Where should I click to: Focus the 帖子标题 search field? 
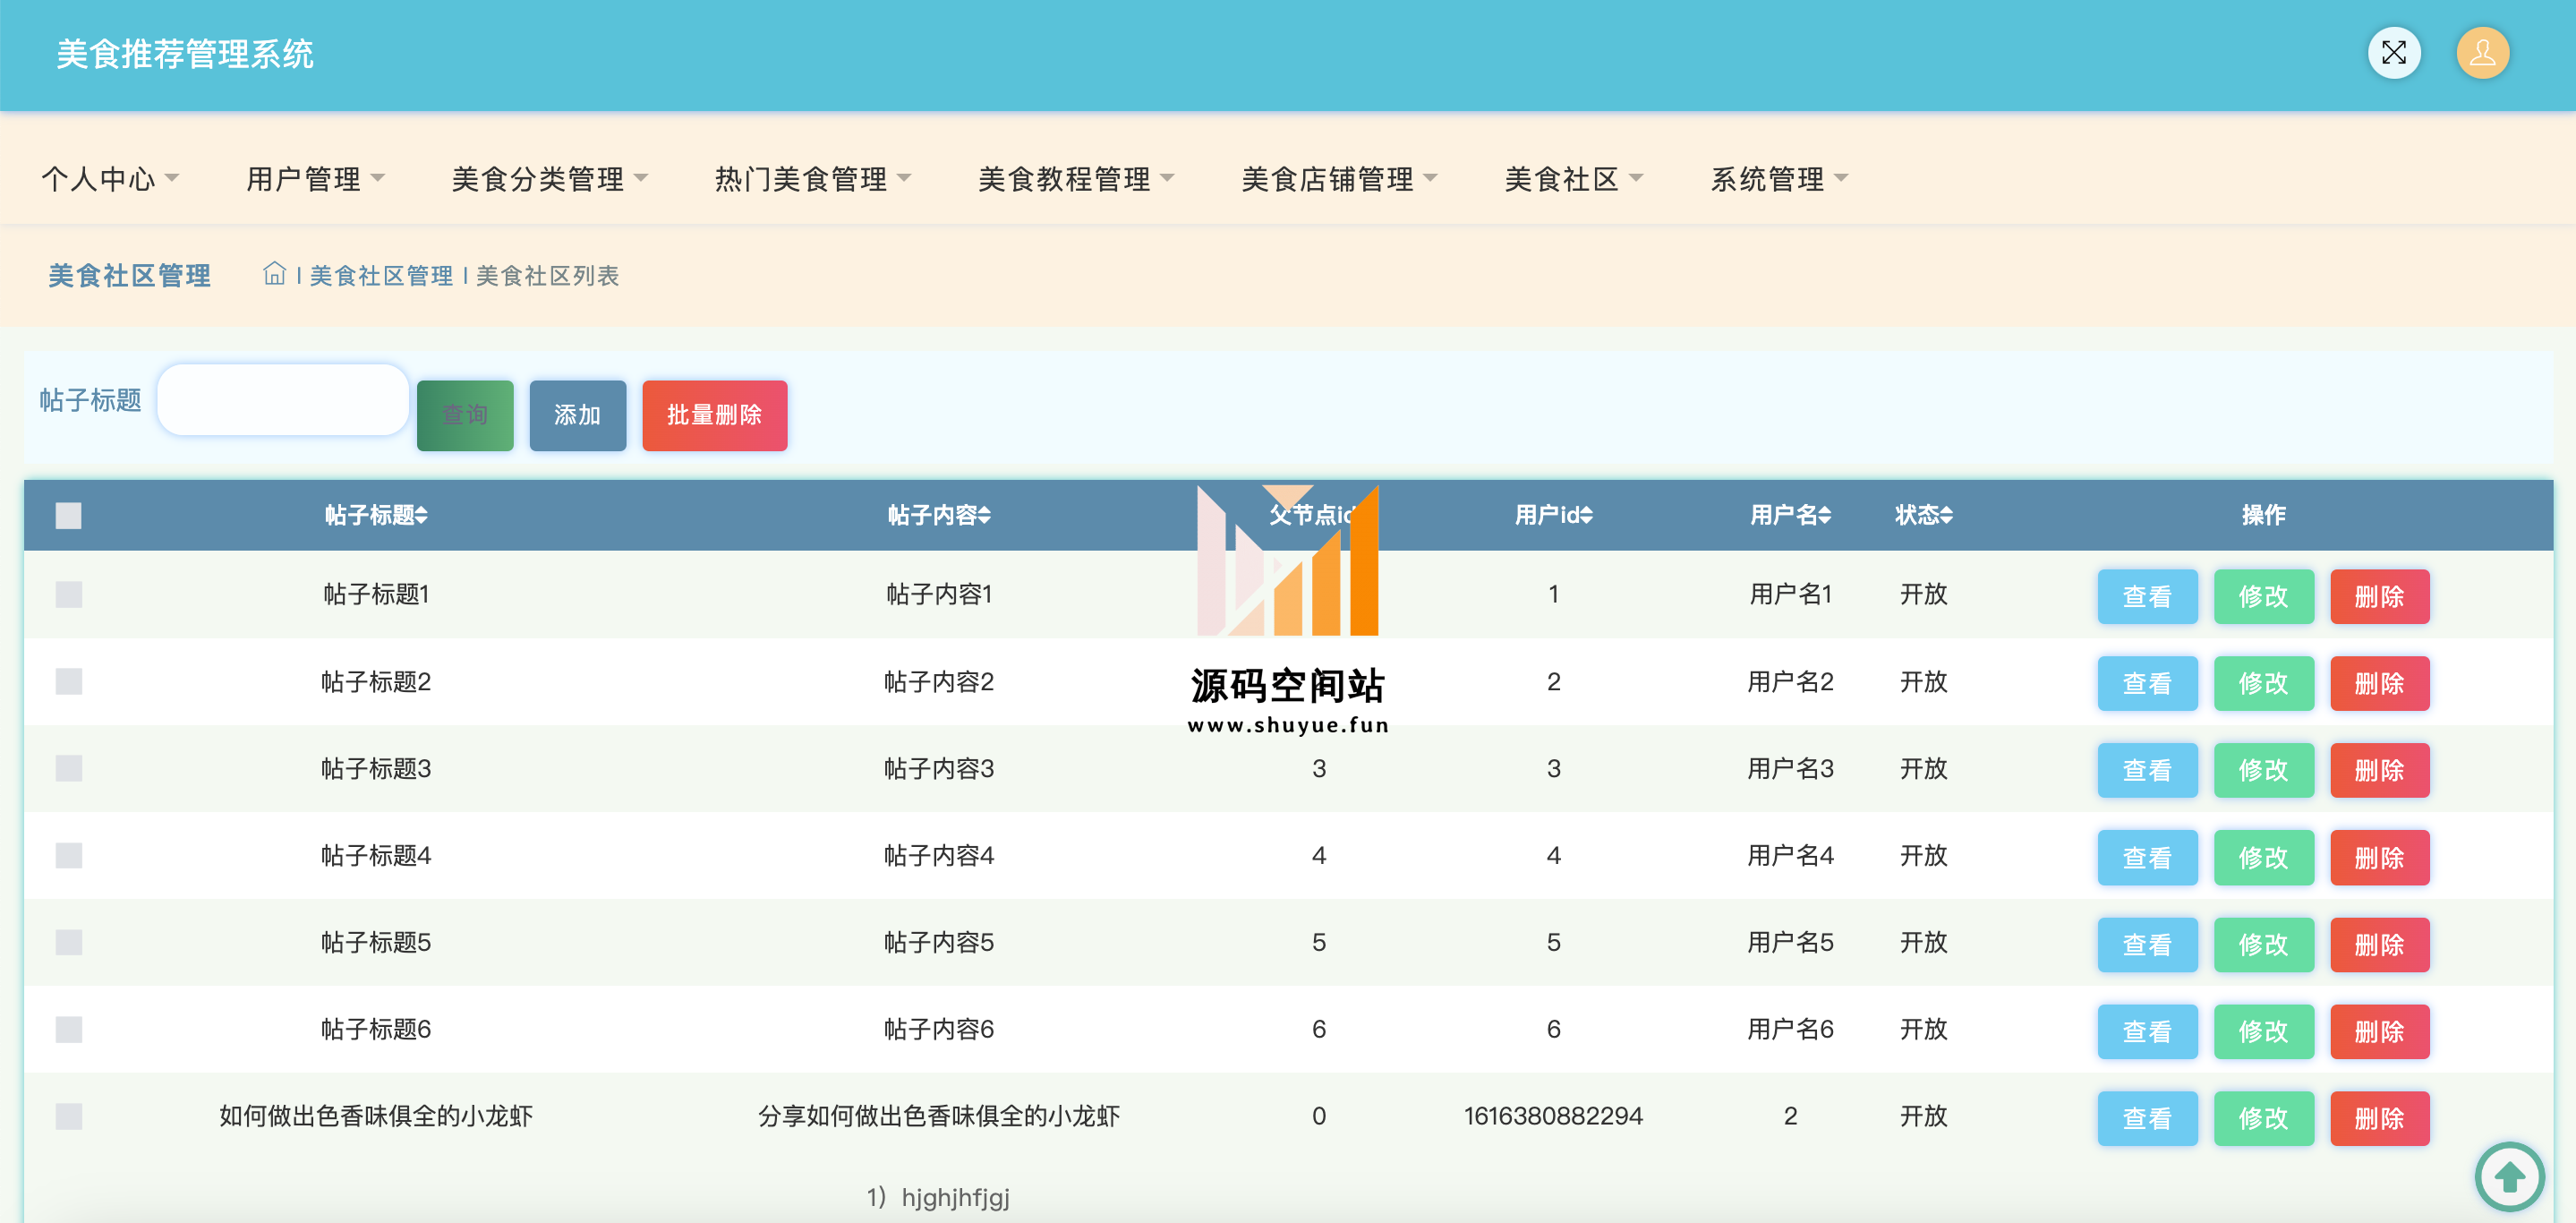click(283, 400)
